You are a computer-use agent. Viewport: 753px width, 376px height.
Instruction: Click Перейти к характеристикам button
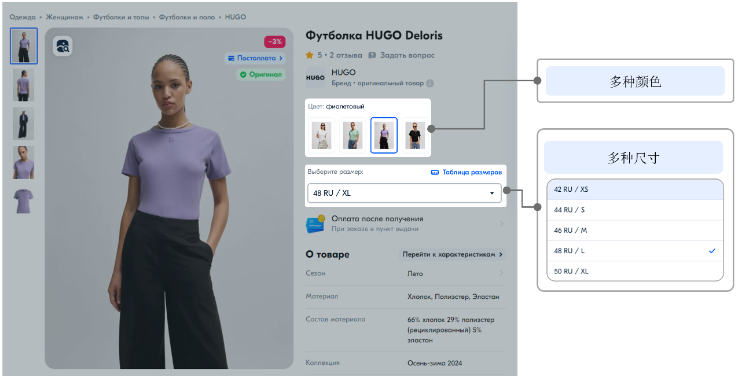452,255
